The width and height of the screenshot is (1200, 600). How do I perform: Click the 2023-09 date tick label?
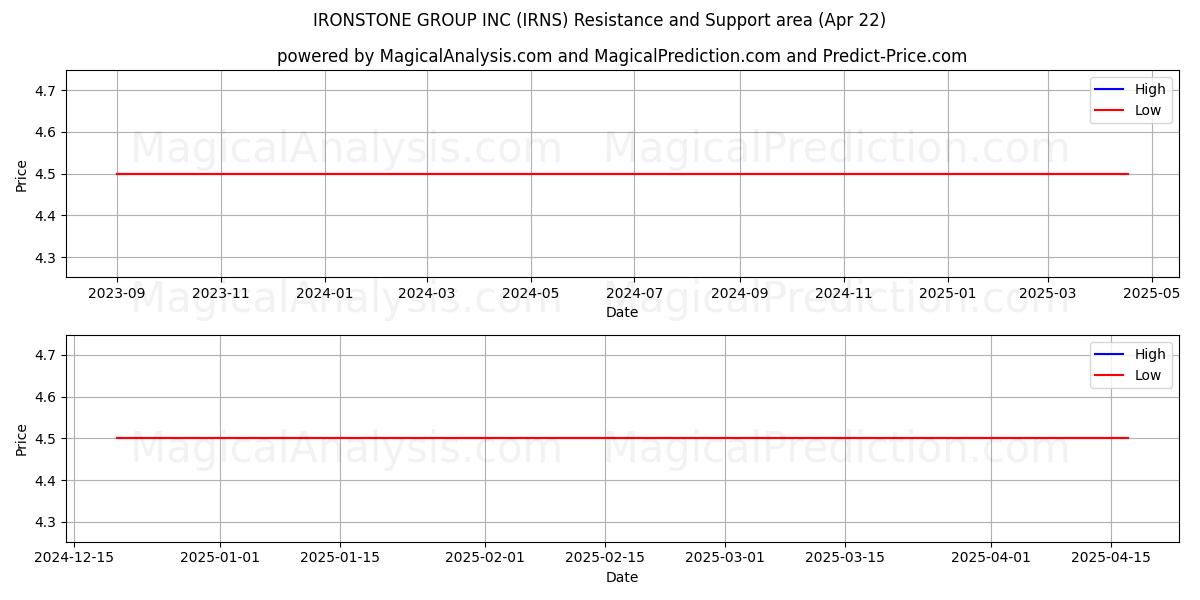click(117, 294)
